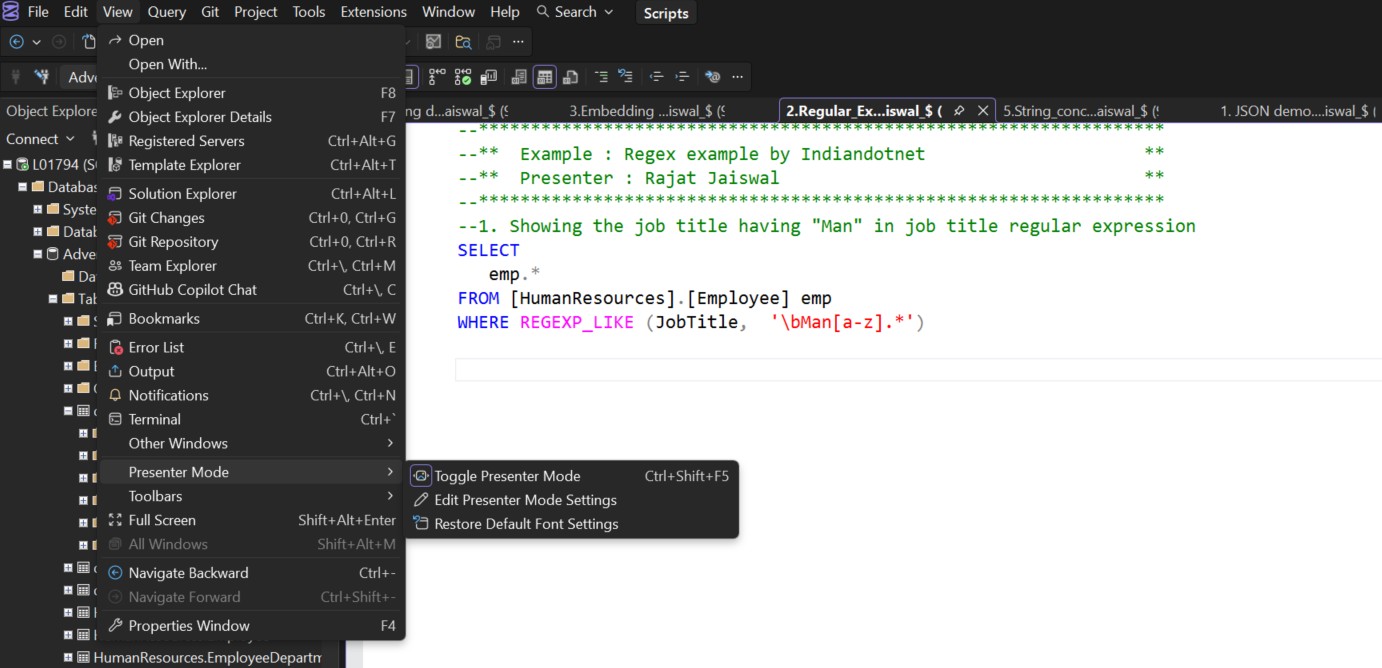Viewport: 1382px width, 668px height.
Task: Comment out lines using toolbar icon
Action: (602, 77)
